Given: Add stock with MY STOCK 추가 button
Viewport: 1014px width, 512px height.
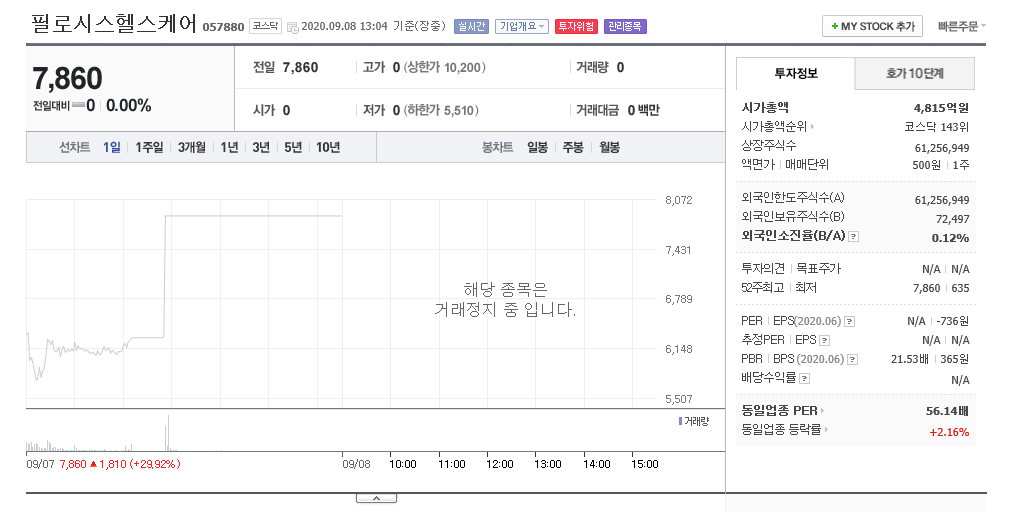Looking at the screenshot, I should pyautogui.click(x=872, y=27).
